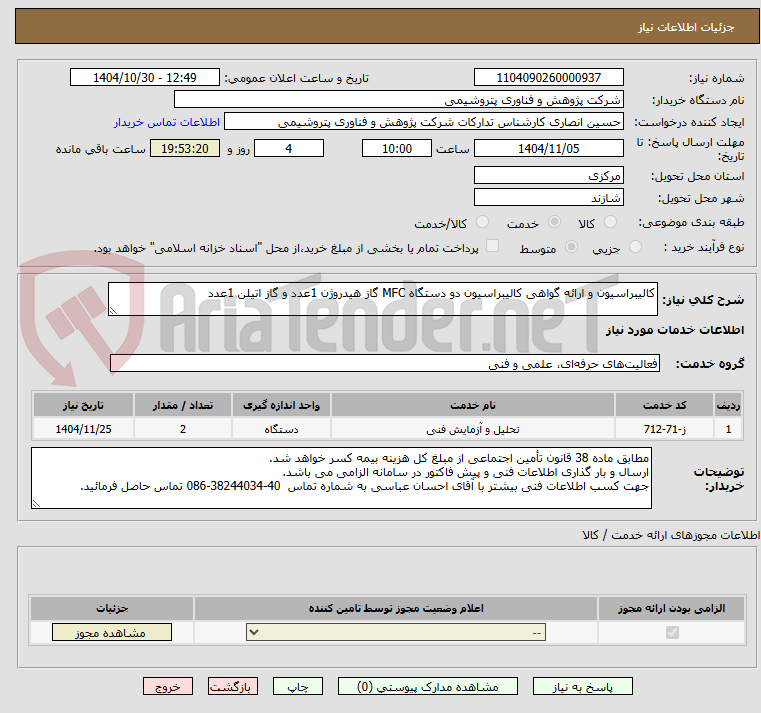Click the واحد اندازه گیری column header
The width and height of the screenshot is (761, 713).
[x=281, y=405]
